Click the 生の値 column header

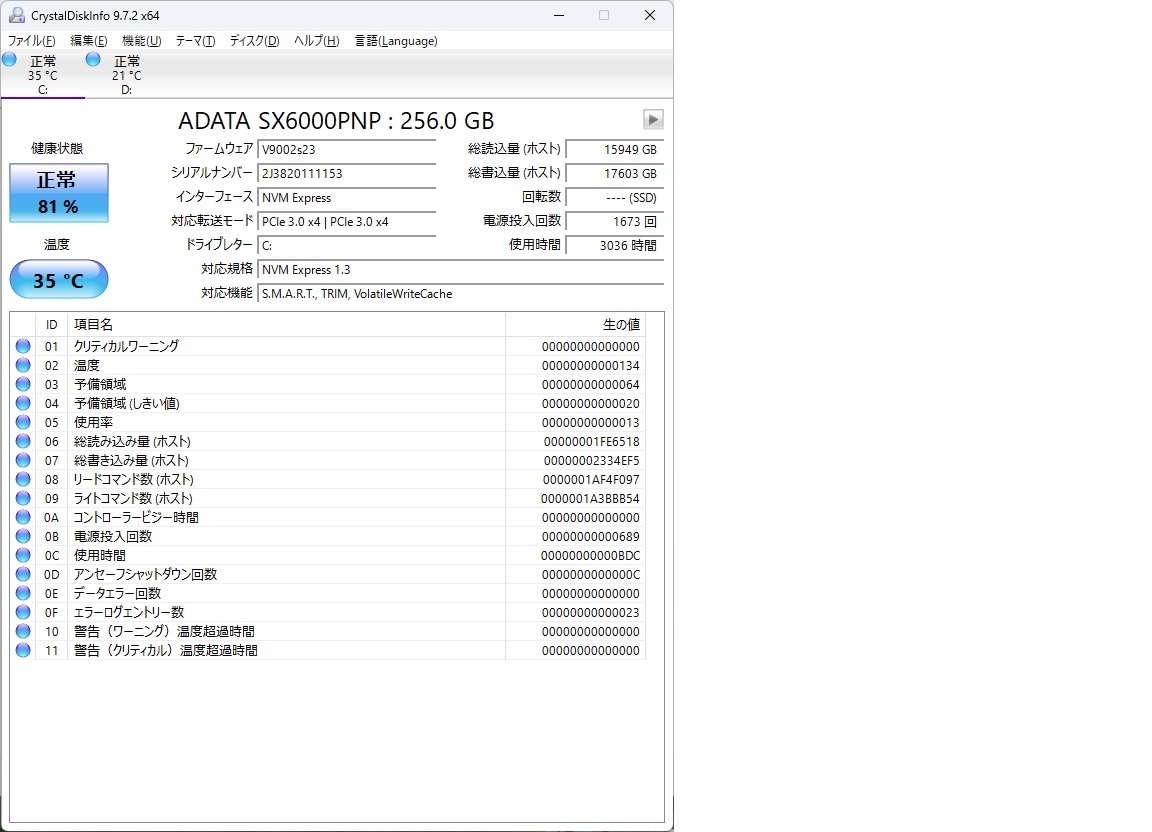(575, 325)
